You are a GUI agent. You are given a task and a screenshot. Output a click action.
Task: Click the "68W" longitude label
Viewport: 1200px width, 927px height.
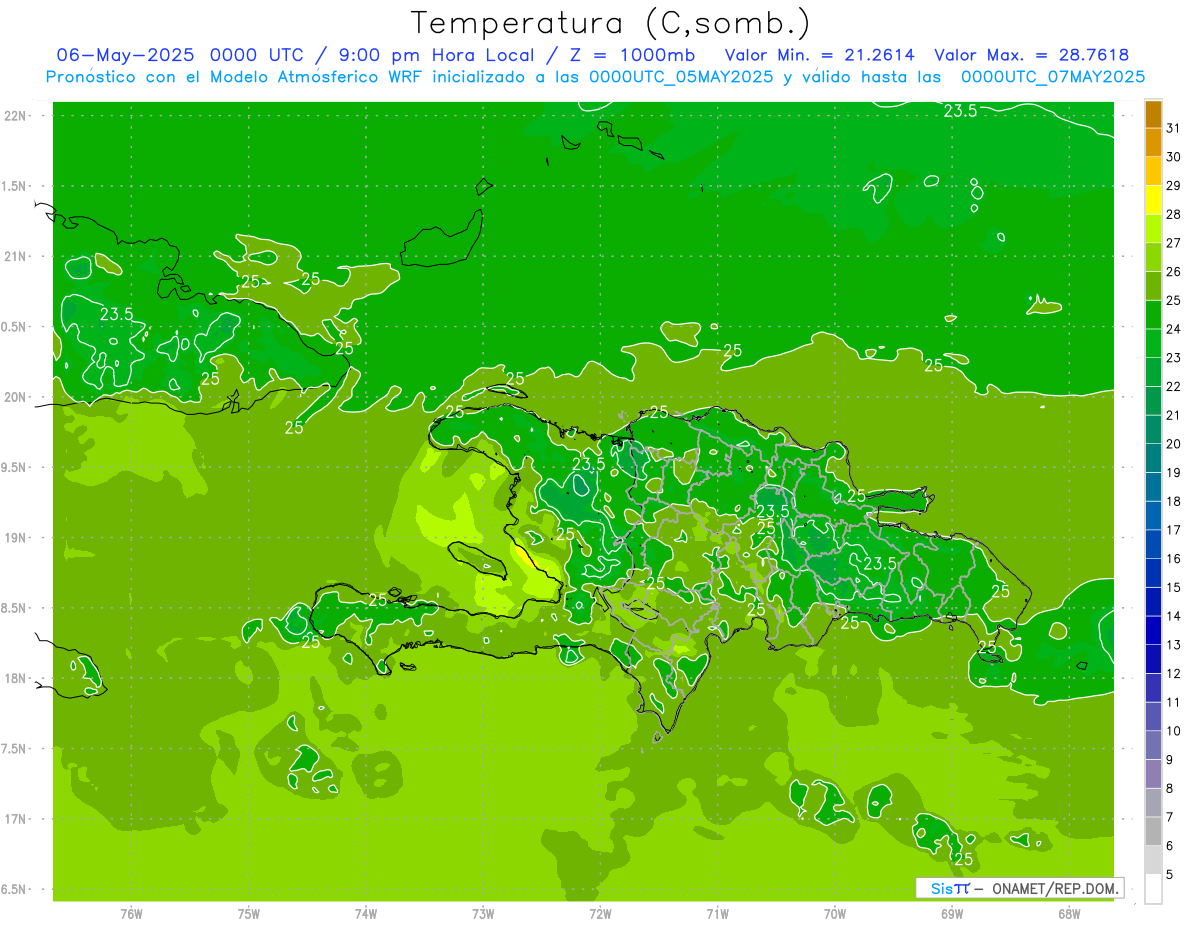[1069, 914]
